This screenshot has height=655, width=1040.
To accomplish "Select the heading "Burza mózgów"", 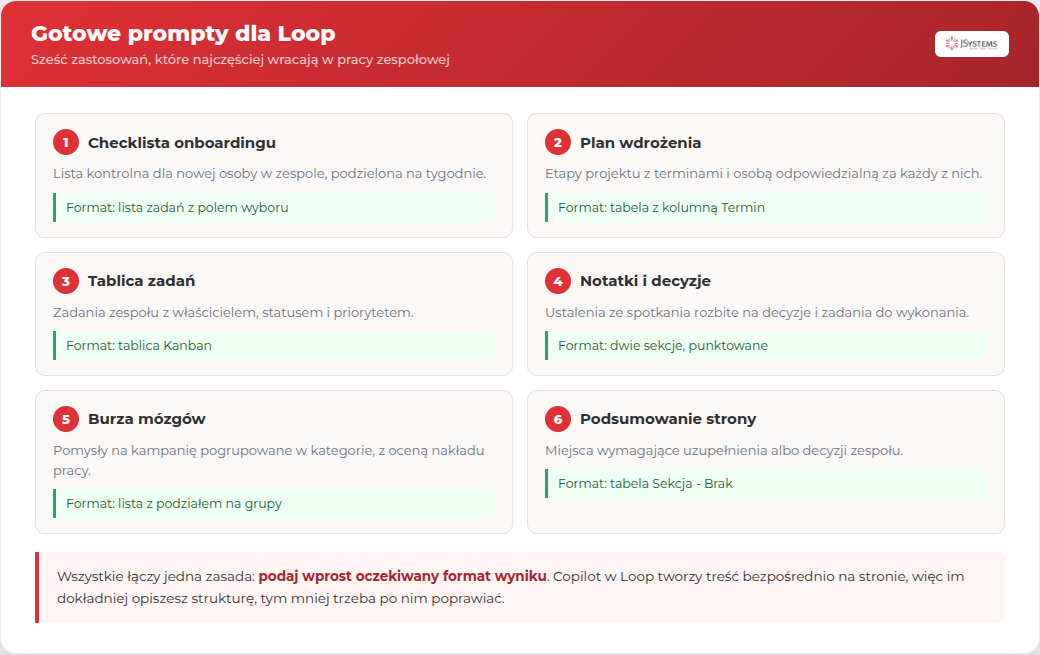I will pos(147,419).
